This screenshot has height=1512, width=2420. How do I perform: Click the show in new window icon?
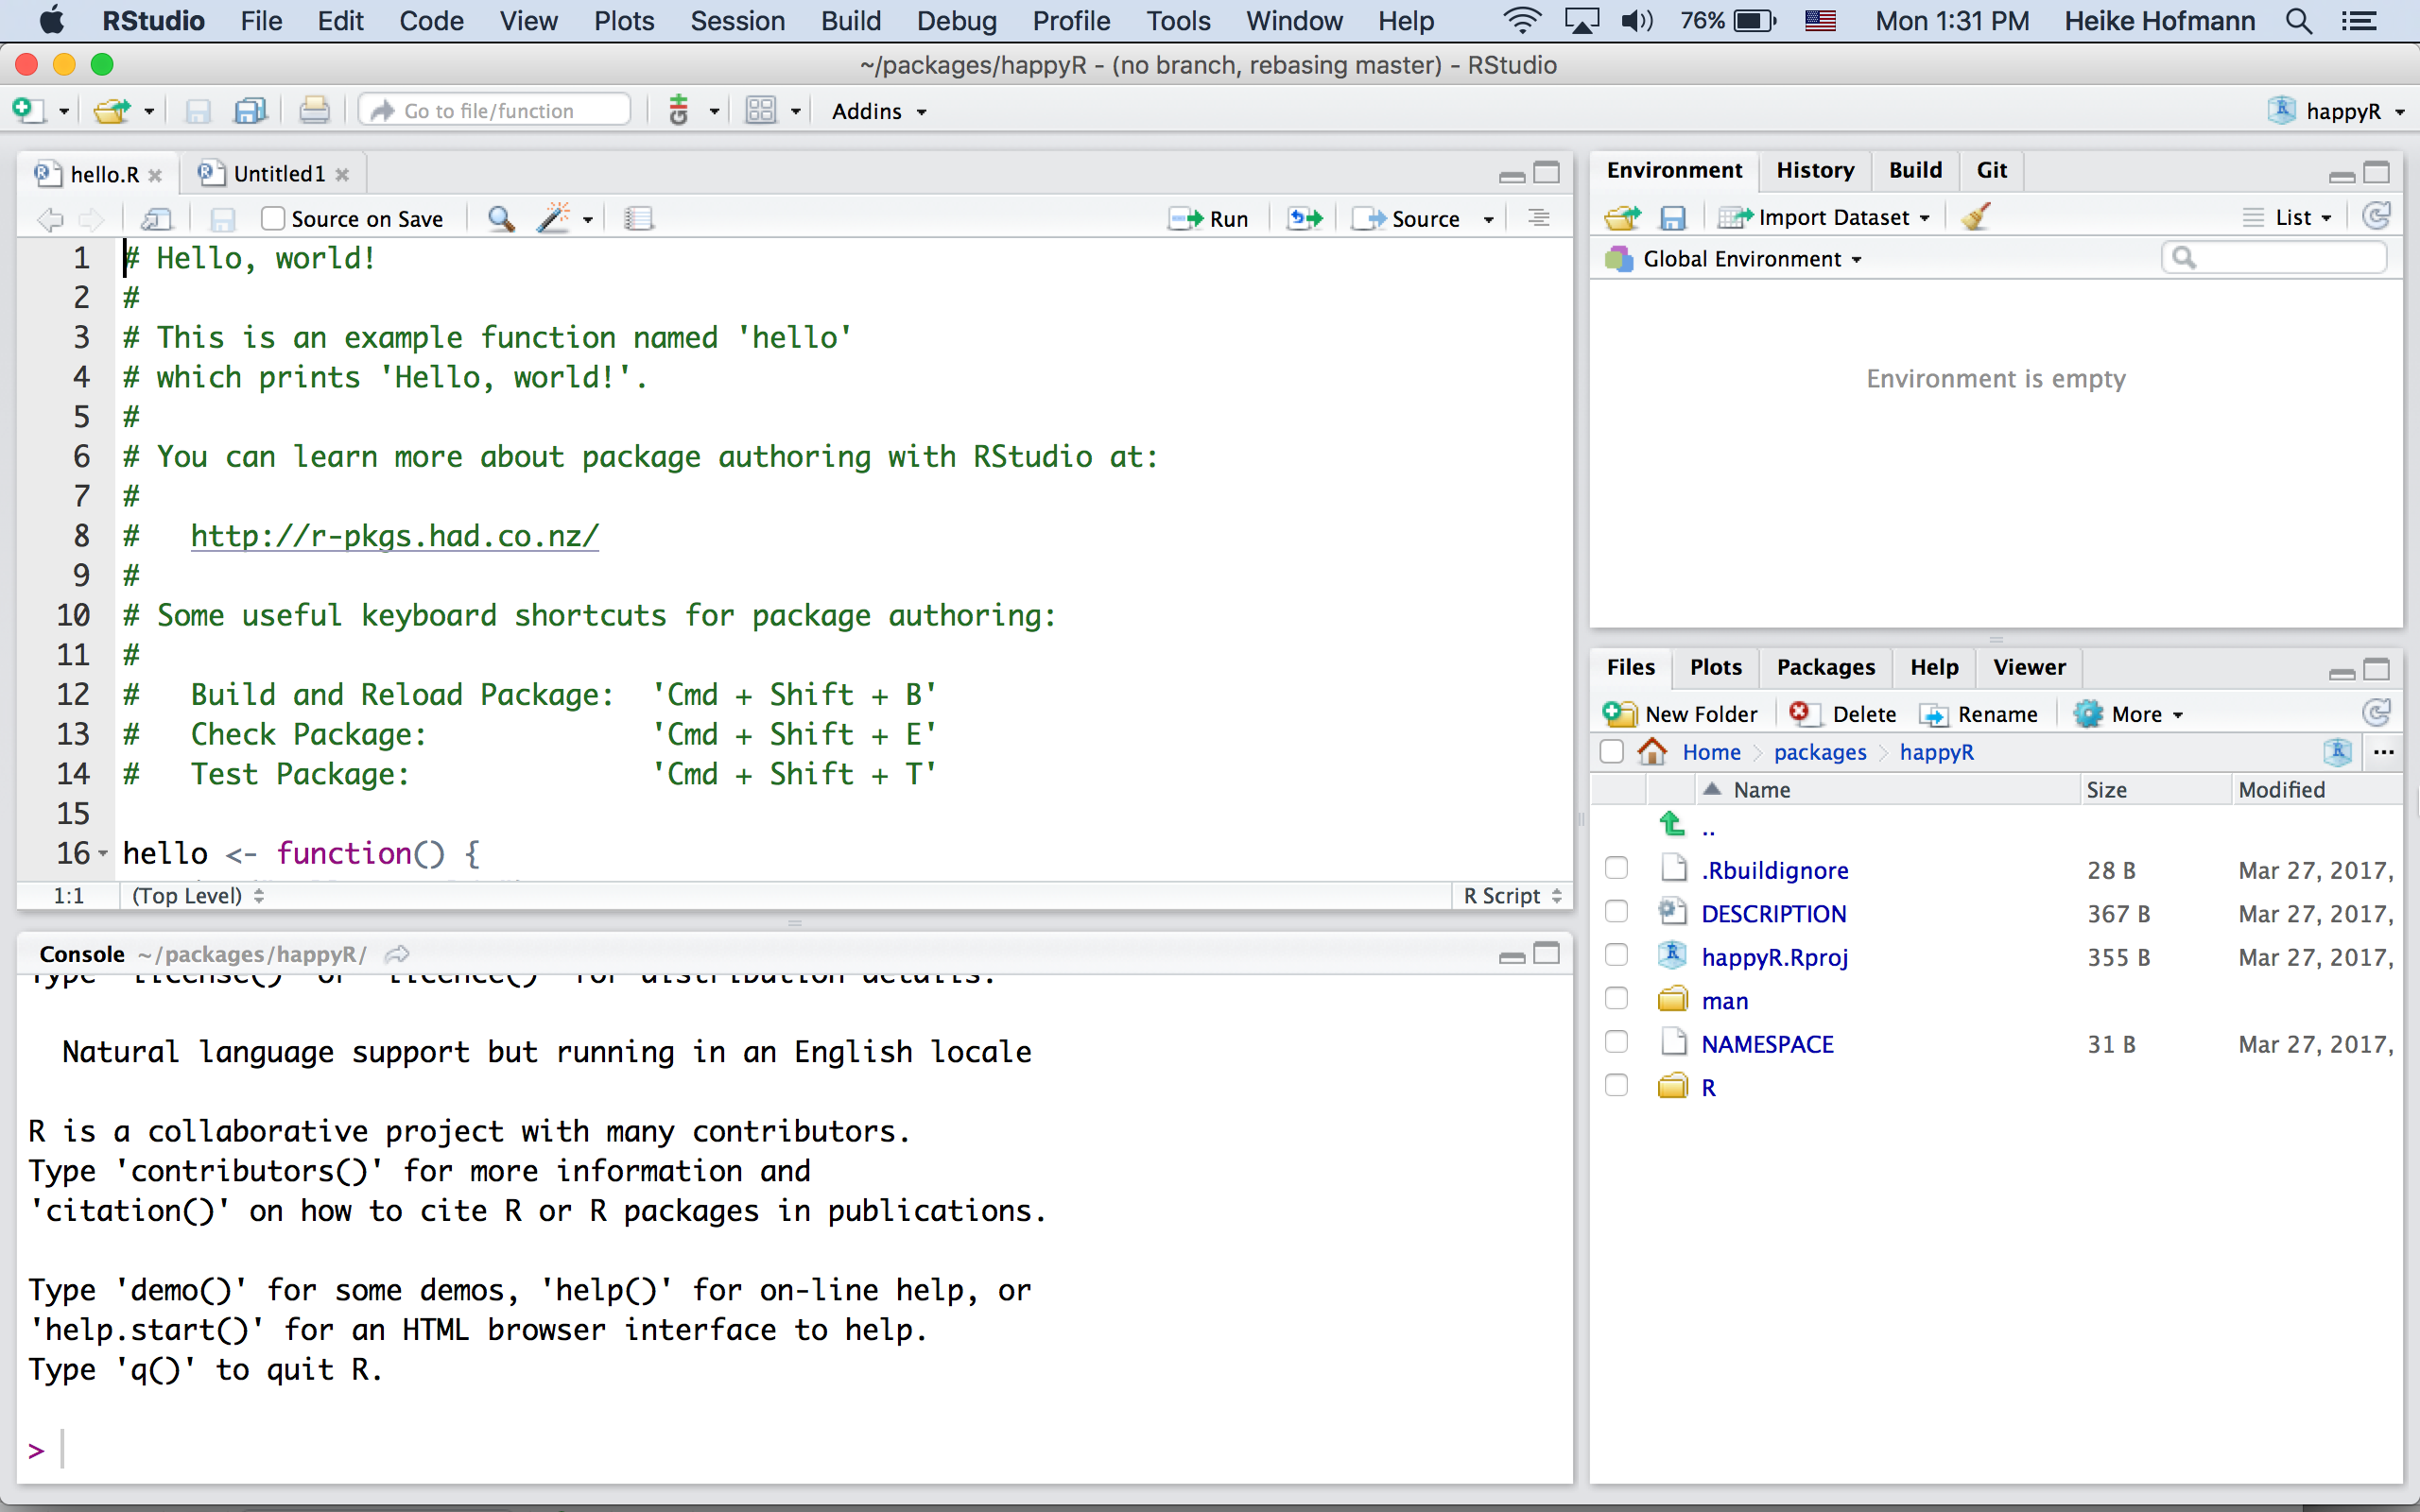tap(157, 218)
